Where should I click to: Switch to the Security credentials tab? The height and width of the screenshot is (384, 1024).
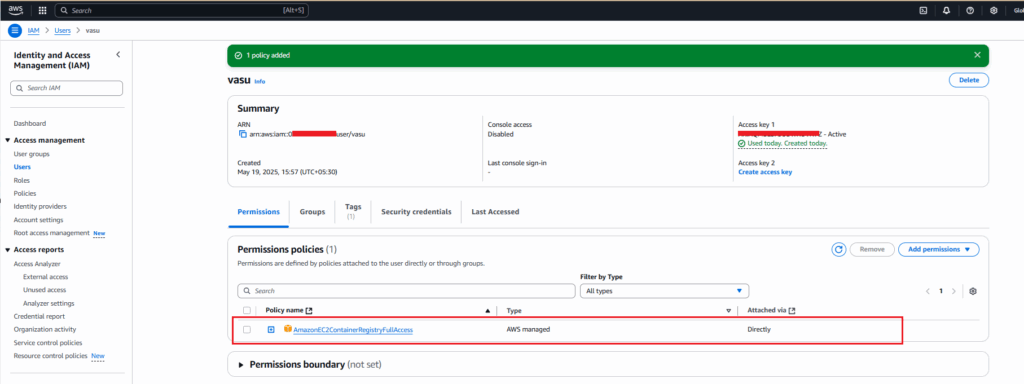click(x=416, y=212)
